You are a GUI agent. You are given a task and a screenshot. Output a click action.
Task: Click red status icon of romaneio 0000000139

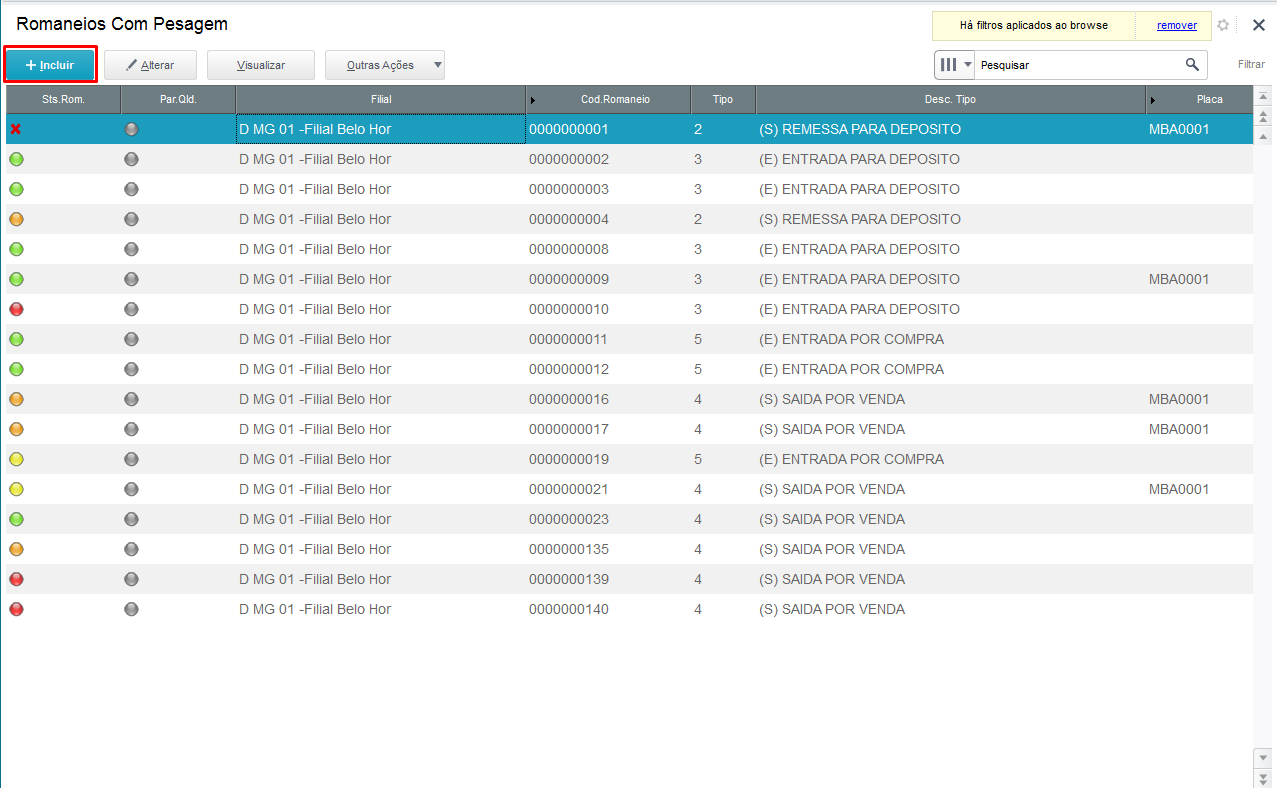pyautogui.click(x=16, y=579)
